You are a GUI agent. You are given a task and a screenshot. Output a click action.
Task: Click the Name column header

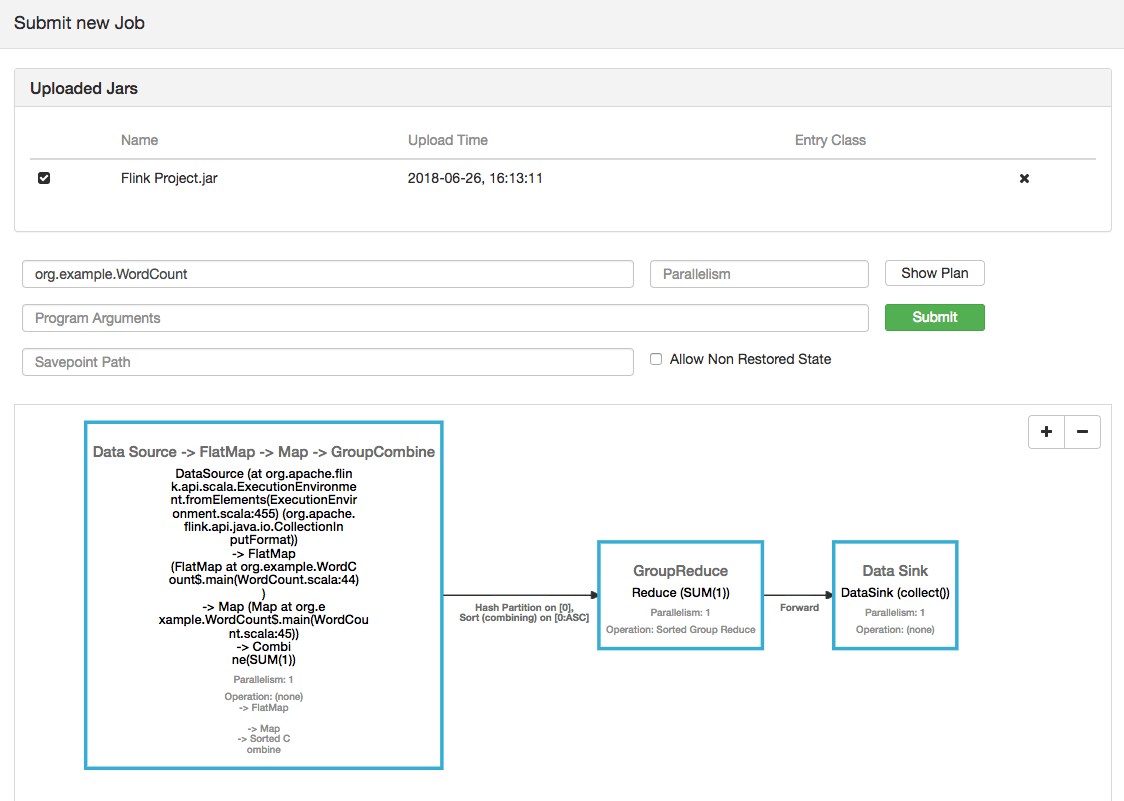[x=139, y=140]
